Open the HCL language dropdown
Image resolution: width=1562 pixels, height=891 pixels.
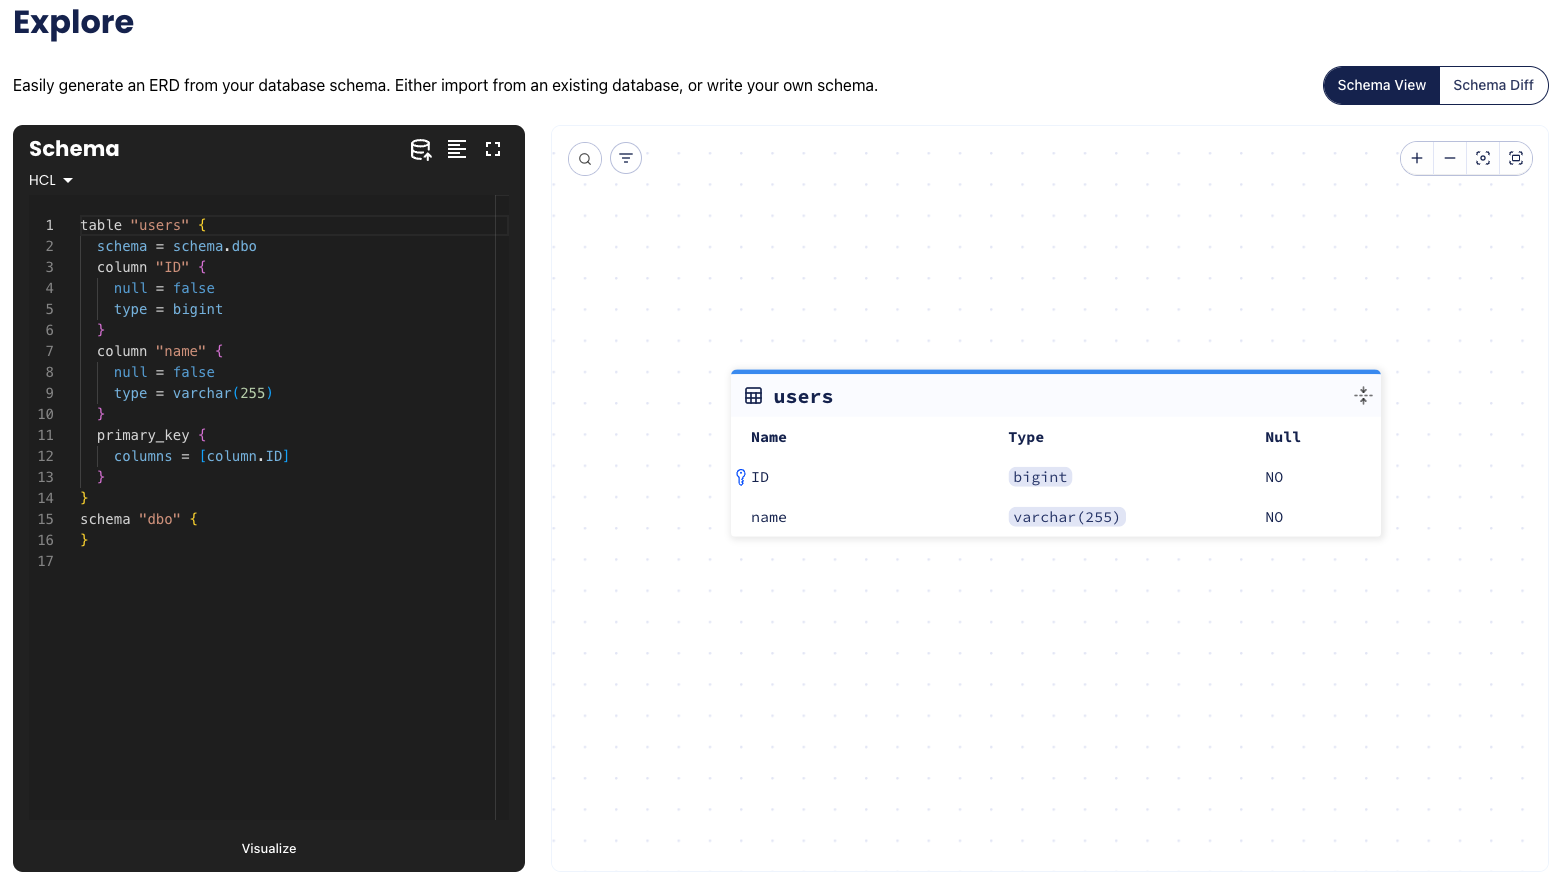(x=51, y=180)
